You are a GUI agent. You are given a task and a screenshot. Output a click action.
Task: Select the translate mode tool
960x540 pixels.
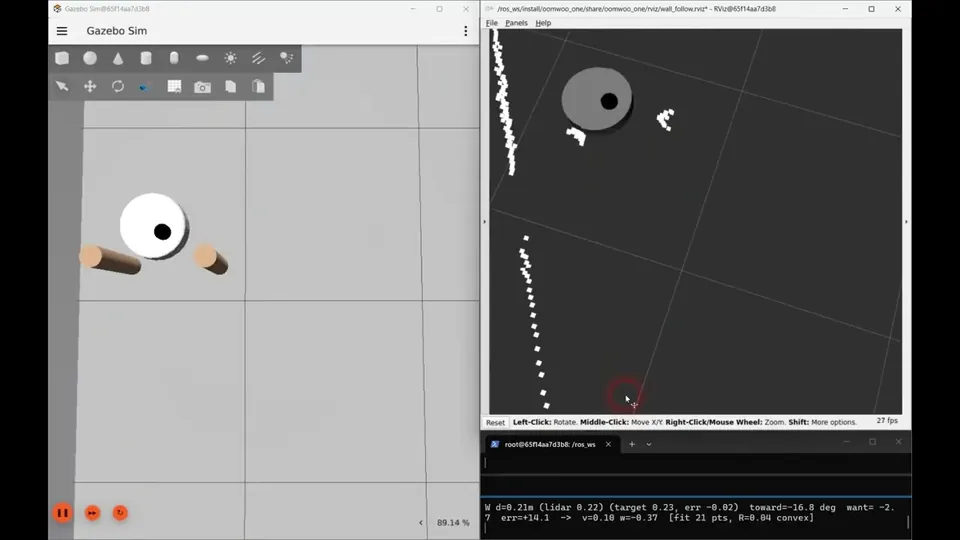coord(90,86)
